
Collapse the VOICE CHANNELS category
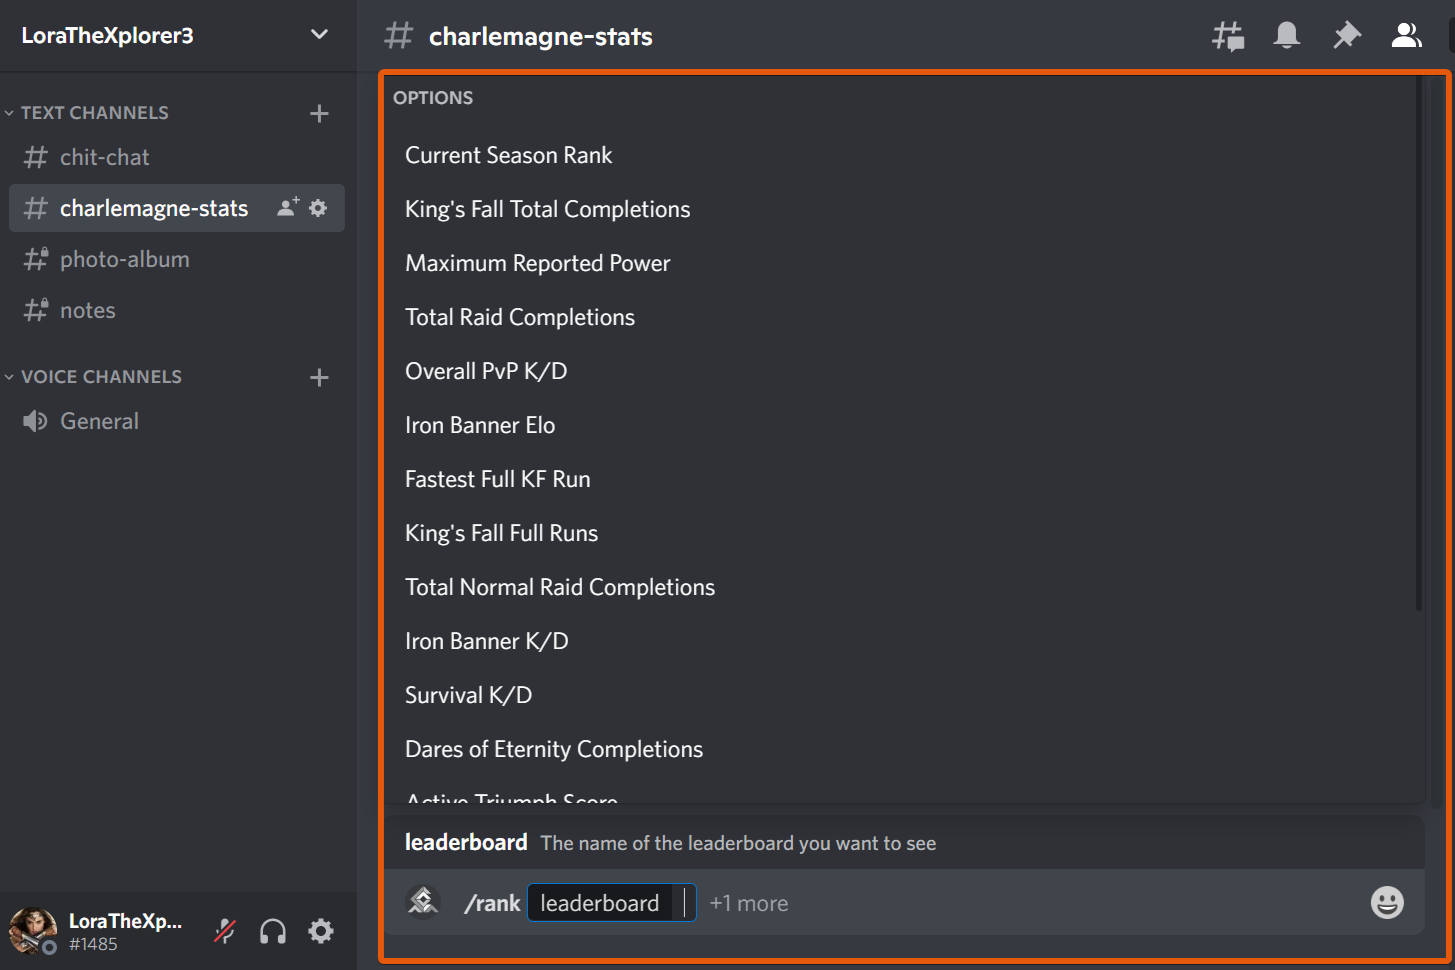[93, 377]
